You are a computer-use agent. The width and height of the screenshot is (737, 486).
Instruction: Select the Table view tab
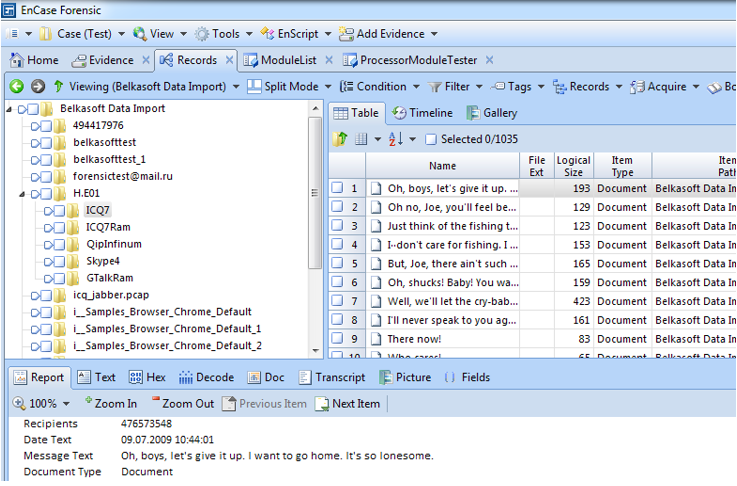coord(356,113)
